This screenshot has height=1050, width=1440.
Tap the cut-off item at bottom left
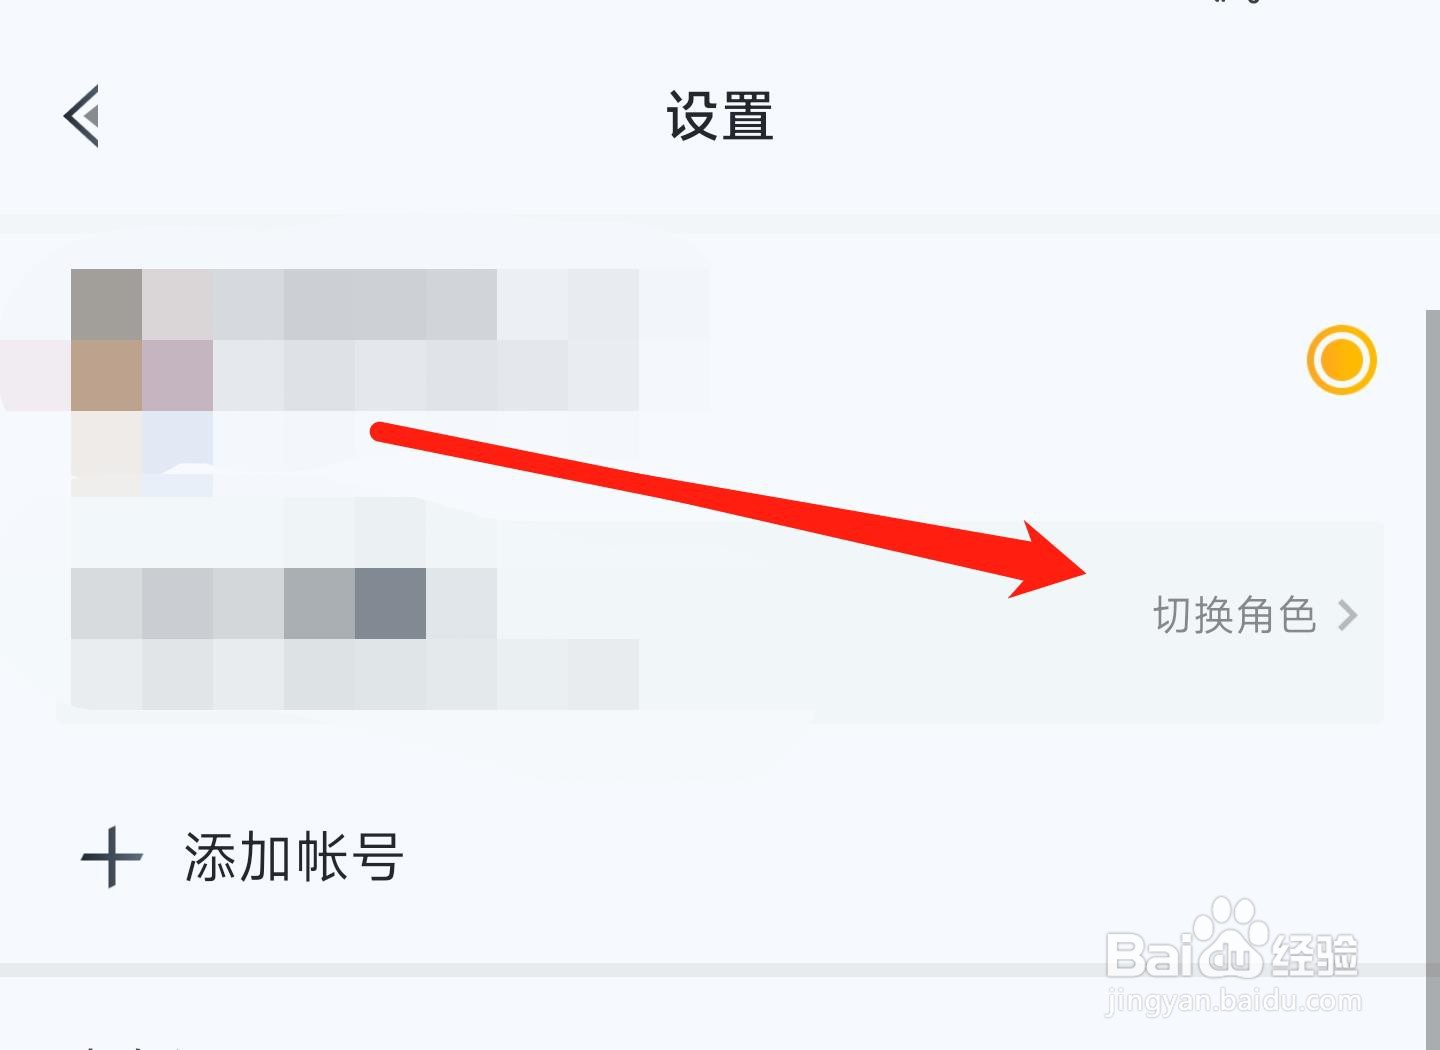click(130, 1044)
